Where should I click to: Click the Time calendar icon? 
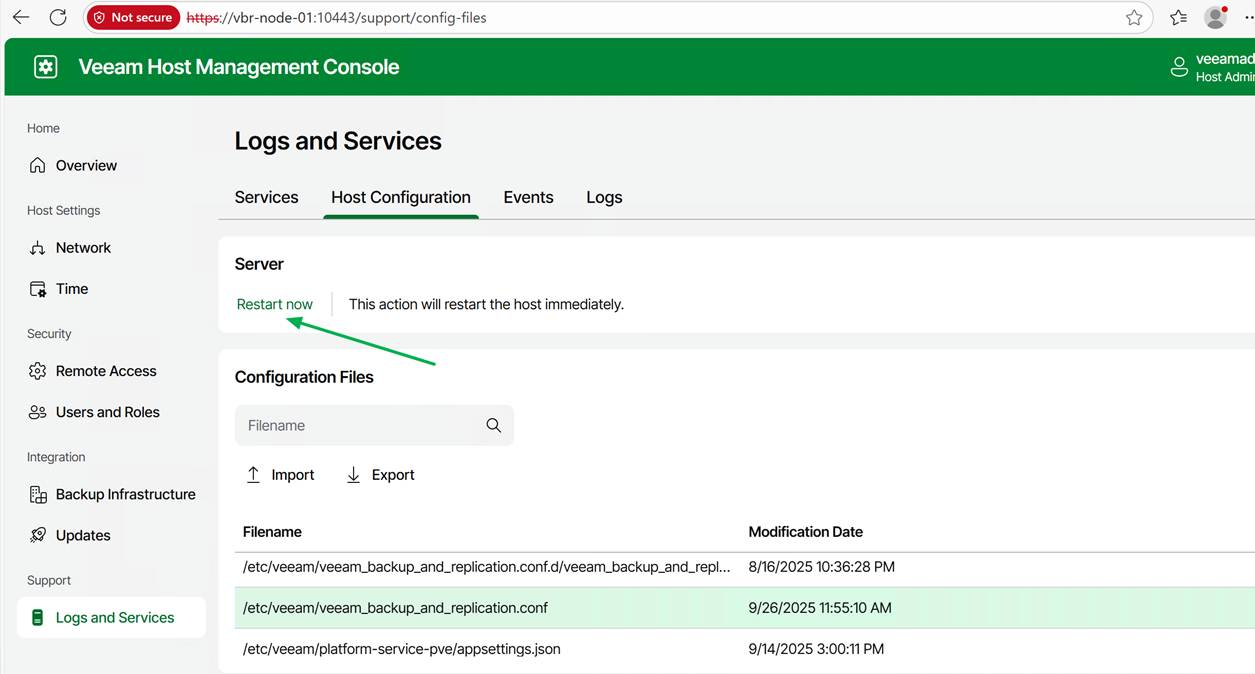(38, 289)
